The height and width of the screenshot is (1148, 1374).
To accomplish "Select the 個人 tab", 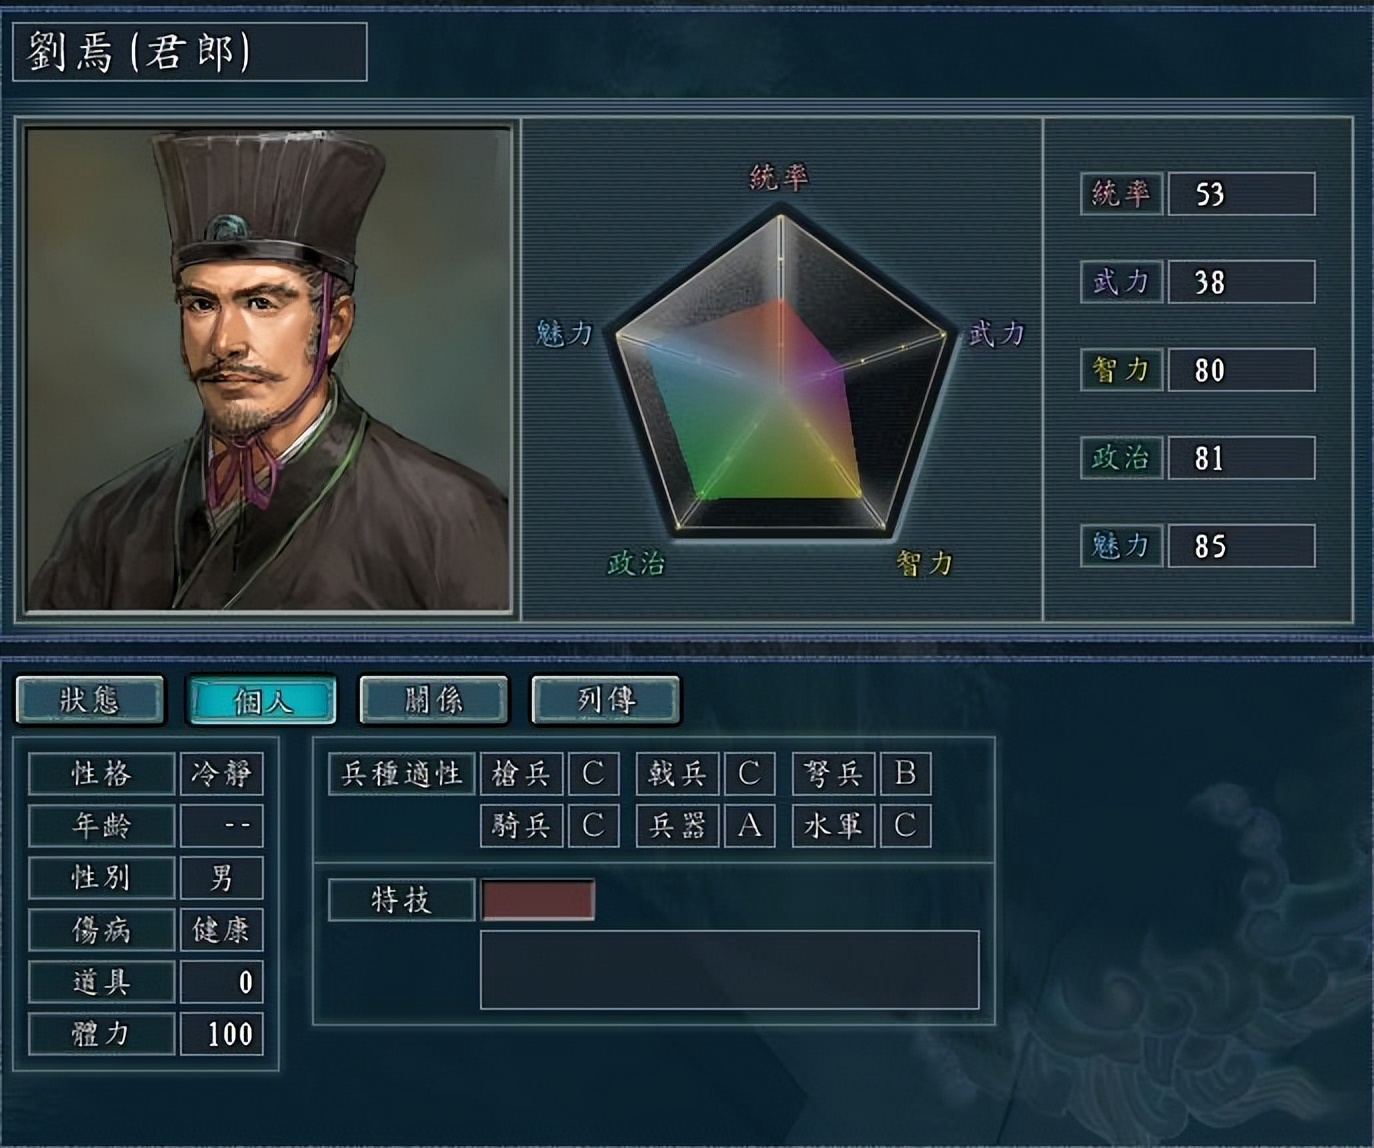I will point(262,700).
